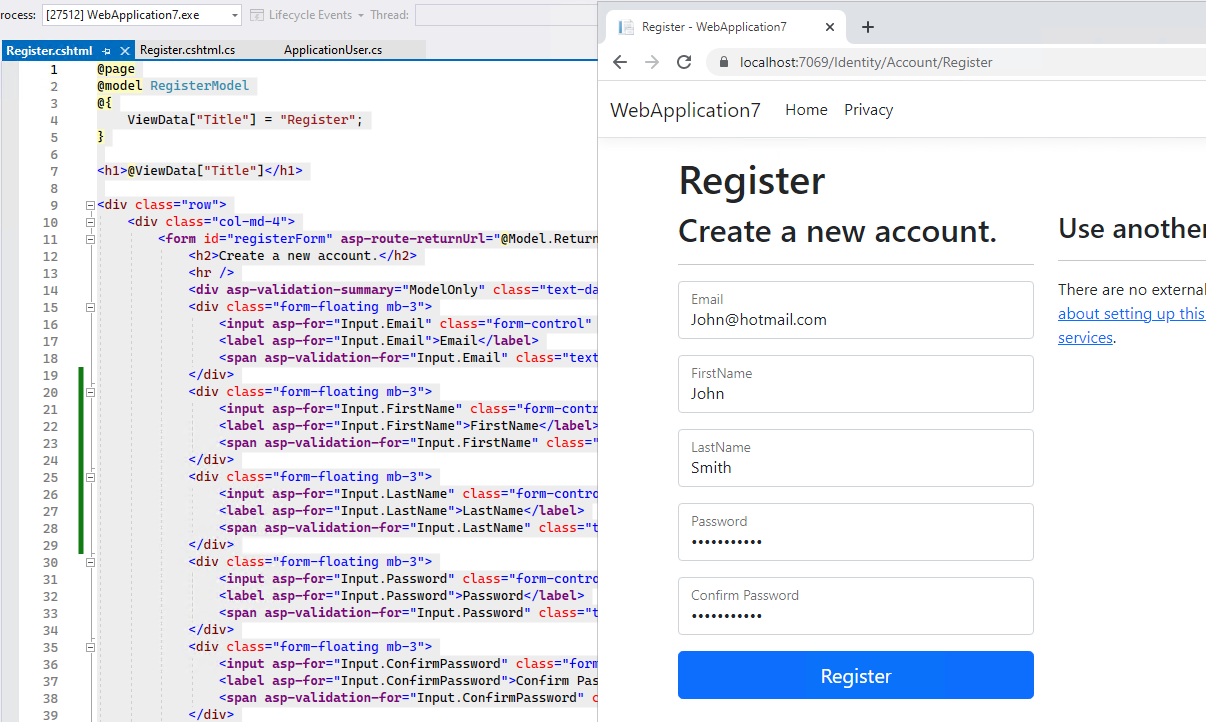Open the Privacy page link
Screen dimensions: 1206x722
pos(868,110)
